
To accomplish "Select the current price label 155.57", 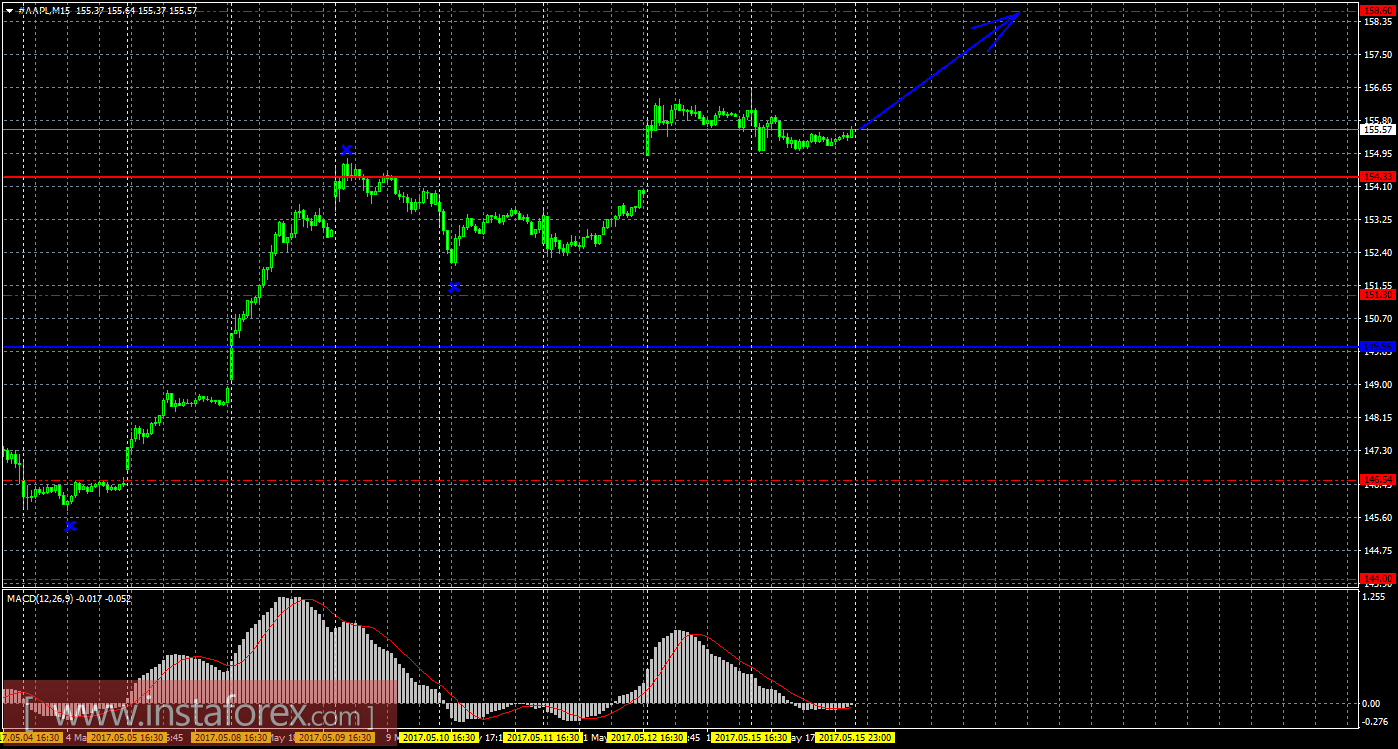I will [x=1377, y=129].
